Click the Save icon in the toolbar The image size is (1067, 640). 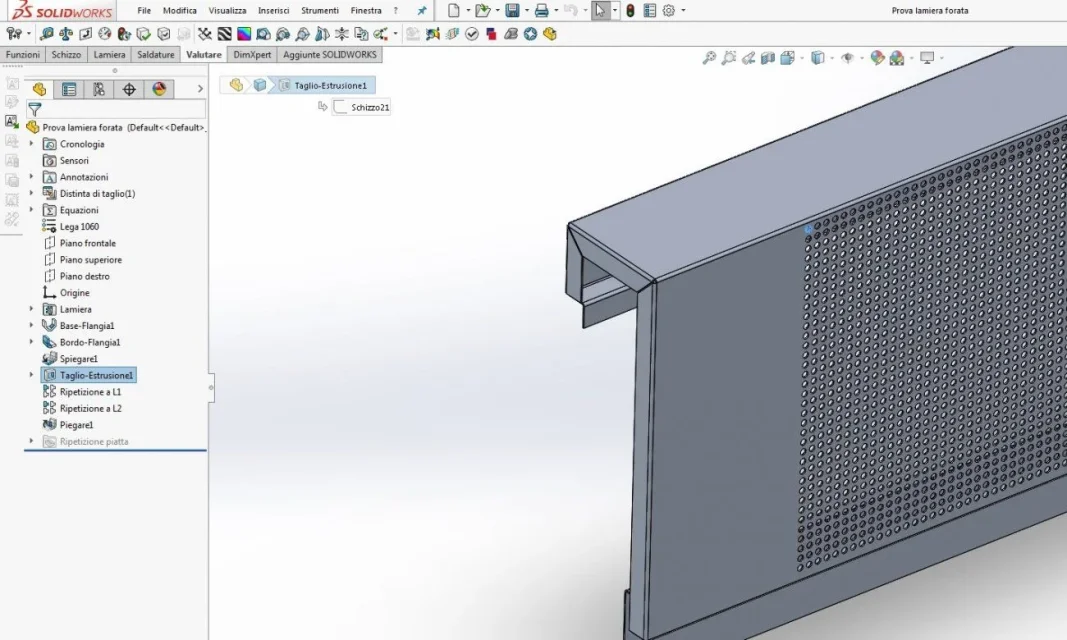click(512, 10)
